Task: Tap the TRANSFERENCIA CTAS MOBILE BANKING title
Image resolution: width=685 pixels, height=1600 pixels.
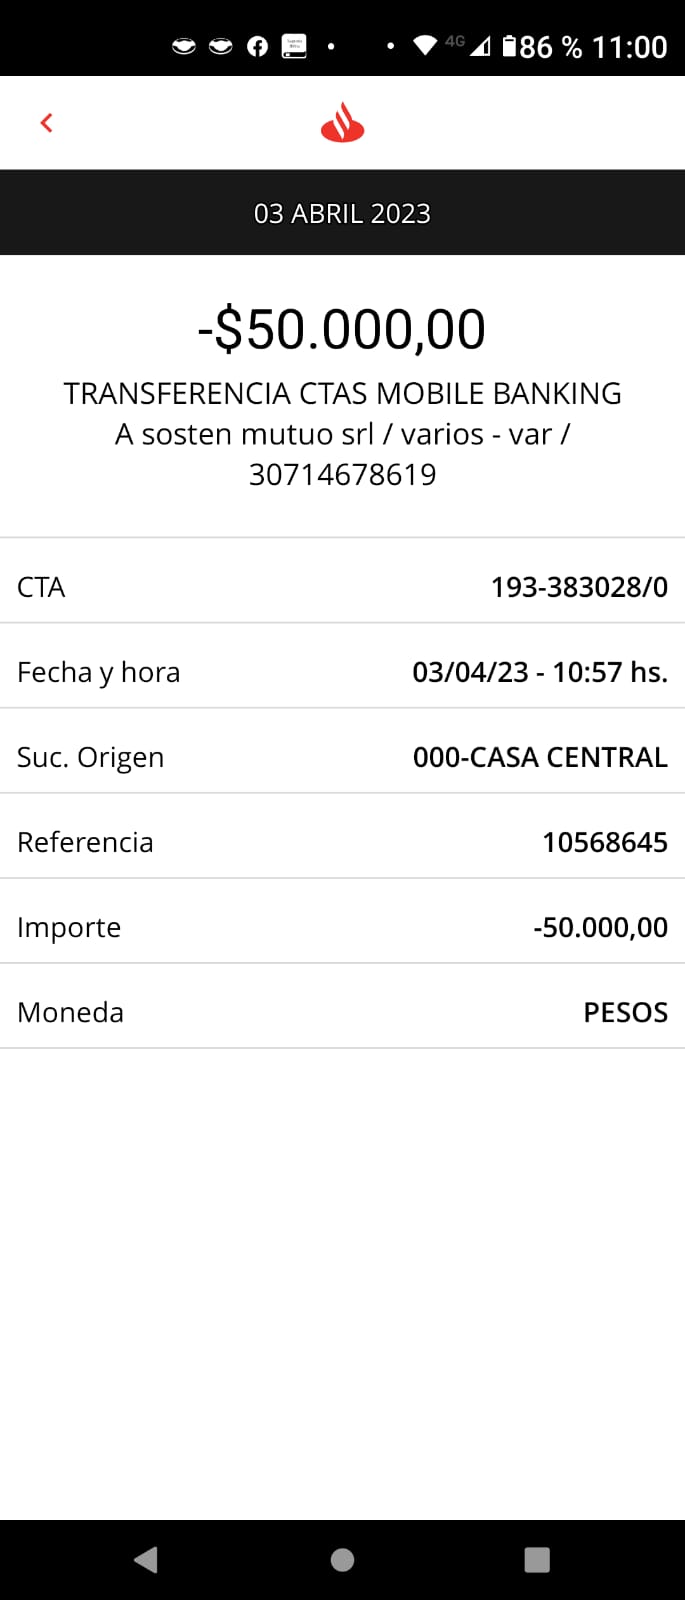Action: 342,393
